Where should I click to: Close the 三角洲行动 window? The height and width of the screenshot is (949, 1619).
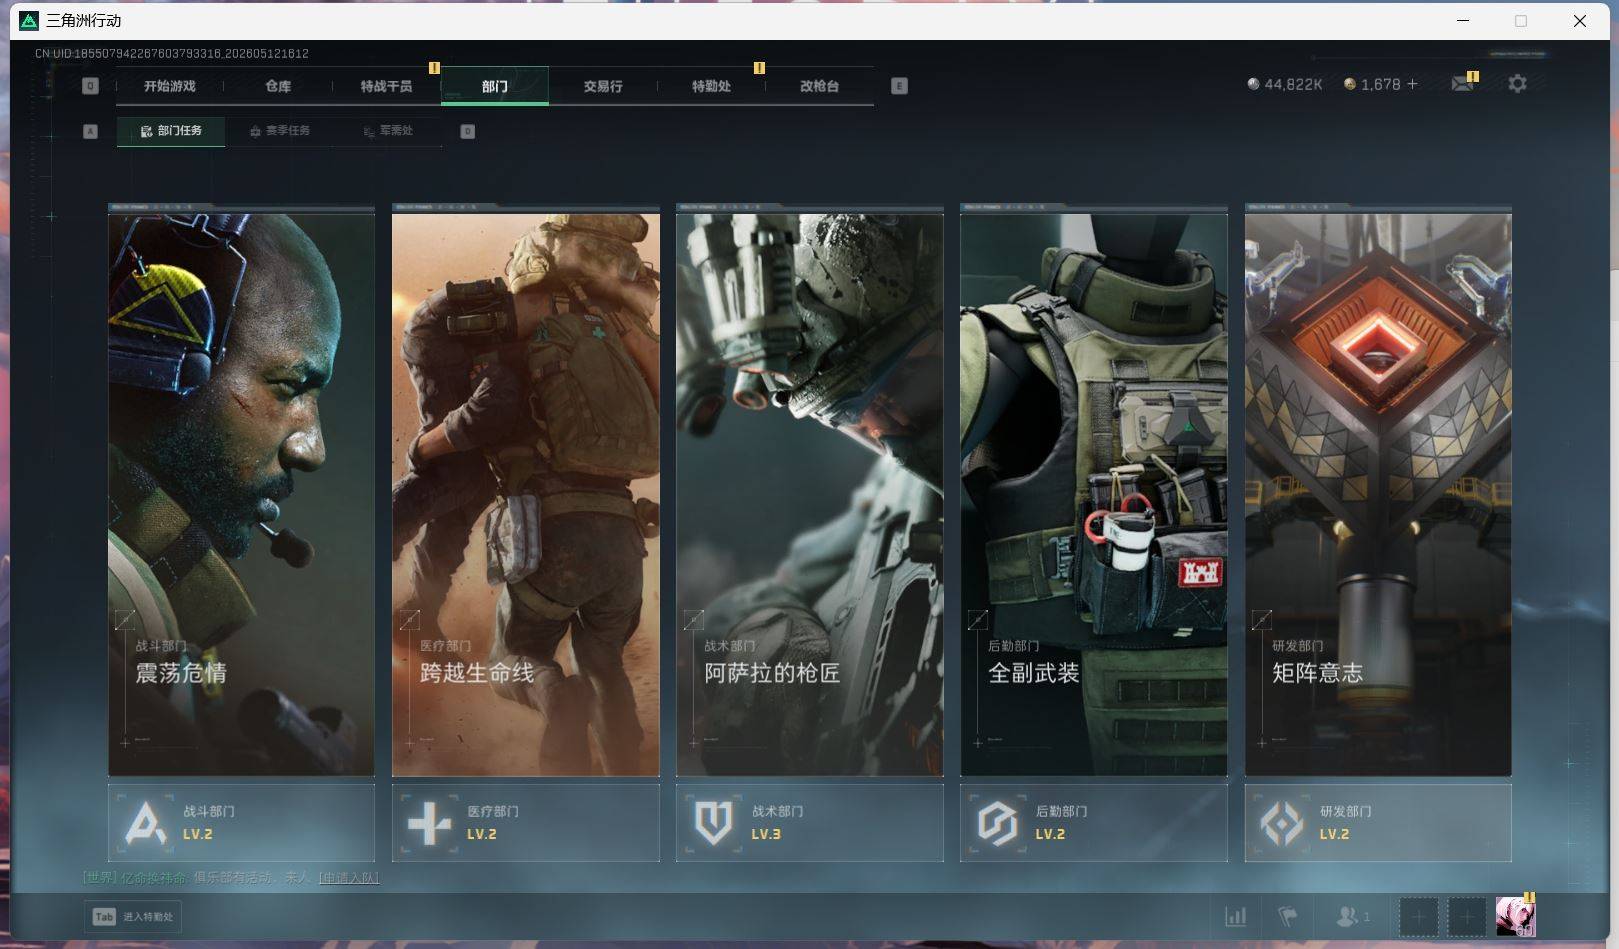1580,20
